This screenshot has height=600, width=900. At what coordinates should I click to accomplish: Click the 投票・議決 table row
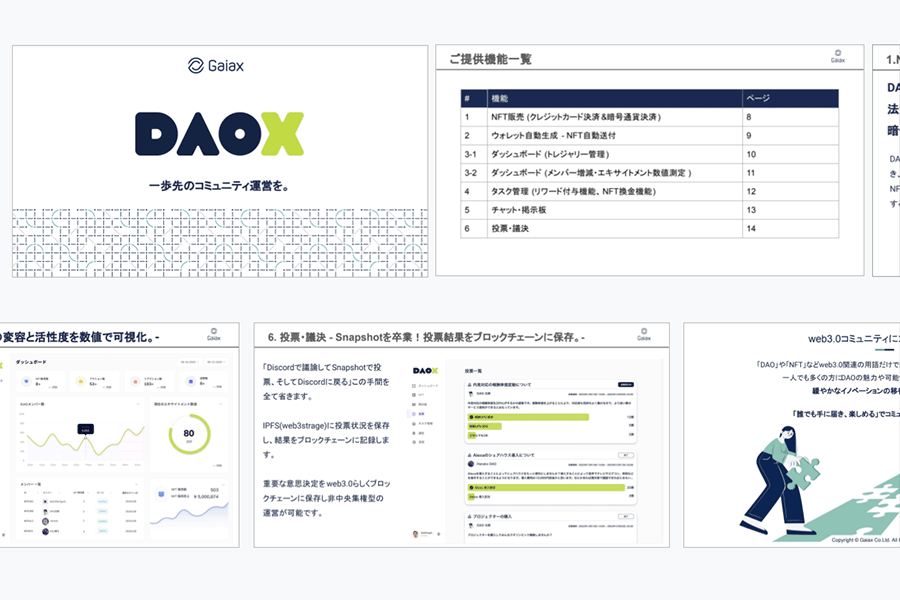tap(649, 229)
